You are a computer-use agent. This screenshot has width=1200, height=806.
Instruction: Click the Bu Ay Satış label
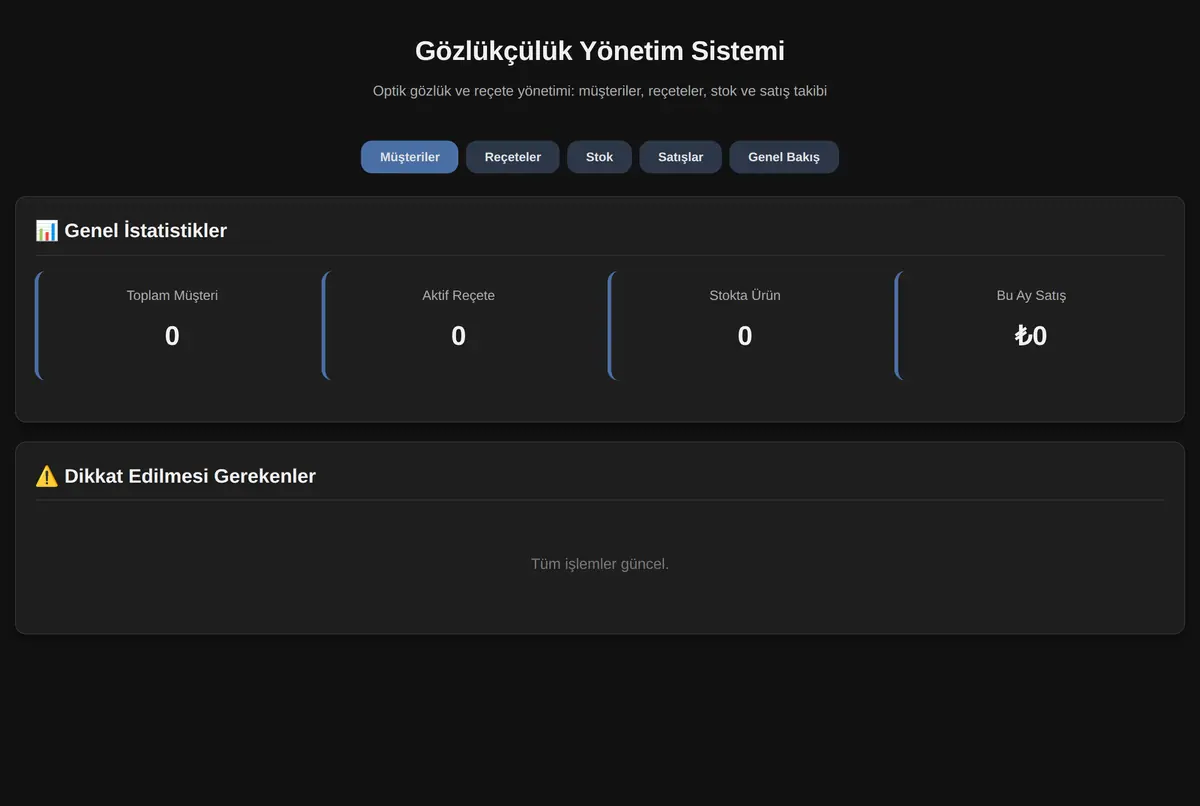[1031, 295]
